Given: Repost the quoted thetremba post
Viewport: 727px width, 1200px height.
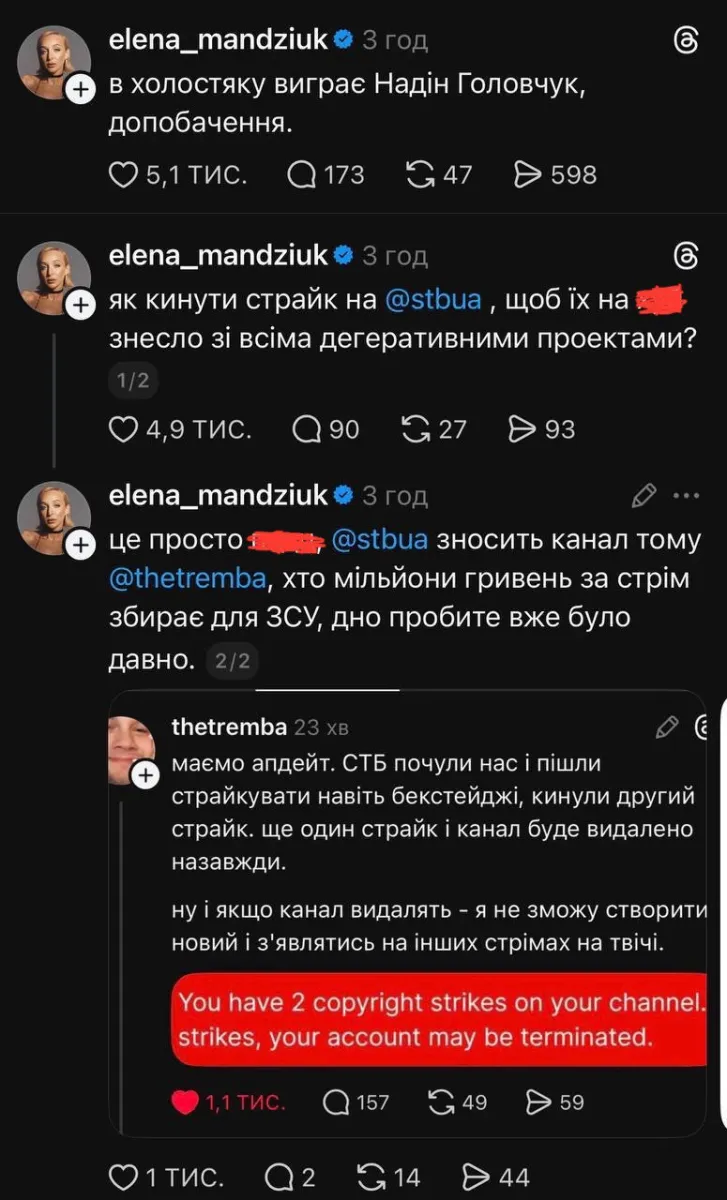Looking at the screenshot, I should 439,1102.
